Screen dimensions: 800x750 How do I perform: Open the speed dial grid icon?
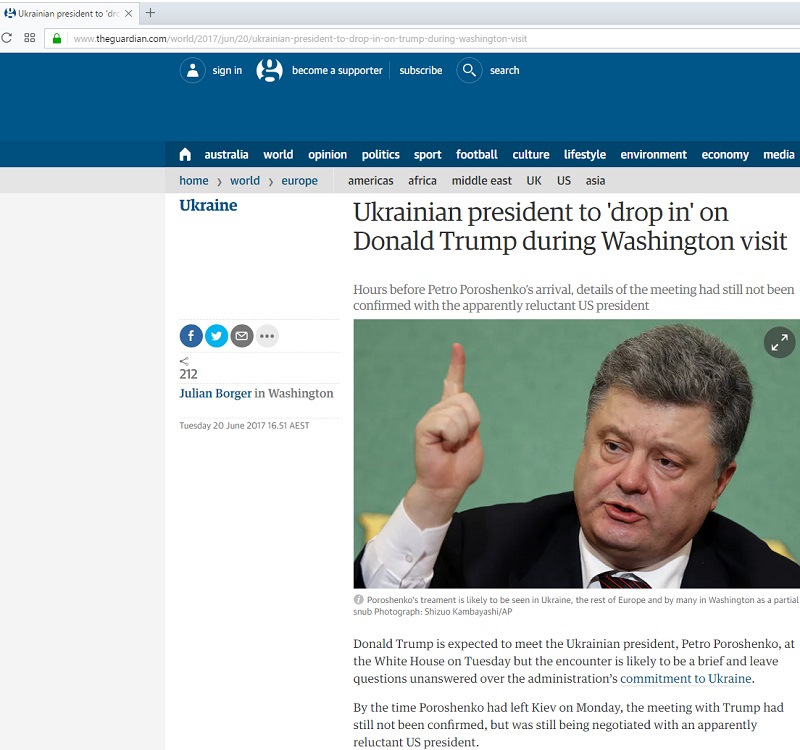pyautogui.click(x=30, y=38)
